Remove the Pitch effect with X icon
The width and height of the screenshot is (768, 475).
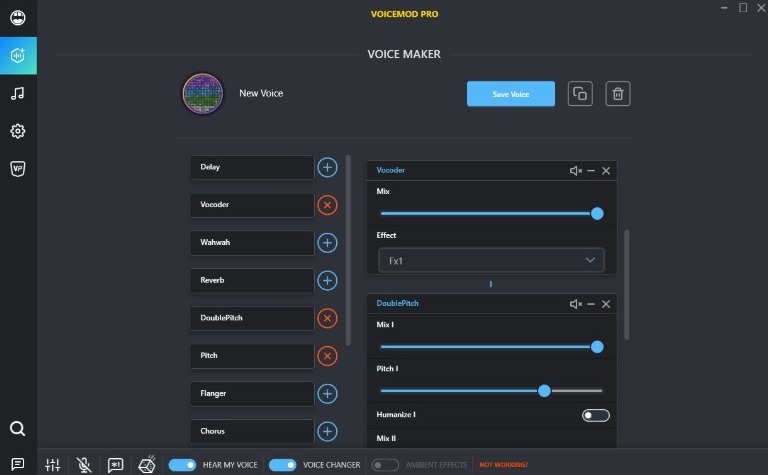point(327,356)
